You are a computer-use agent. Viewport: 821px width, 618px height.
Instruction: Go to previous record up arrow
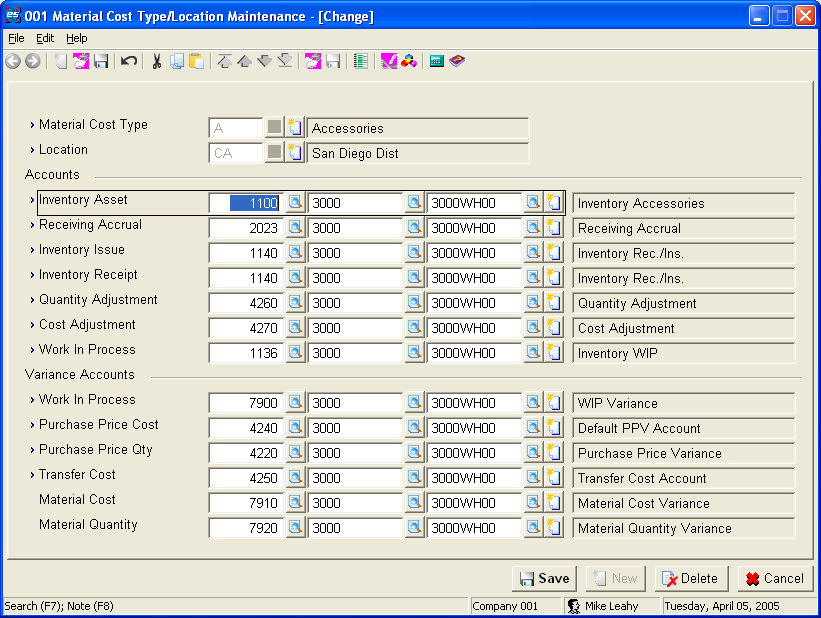(244, 61)
